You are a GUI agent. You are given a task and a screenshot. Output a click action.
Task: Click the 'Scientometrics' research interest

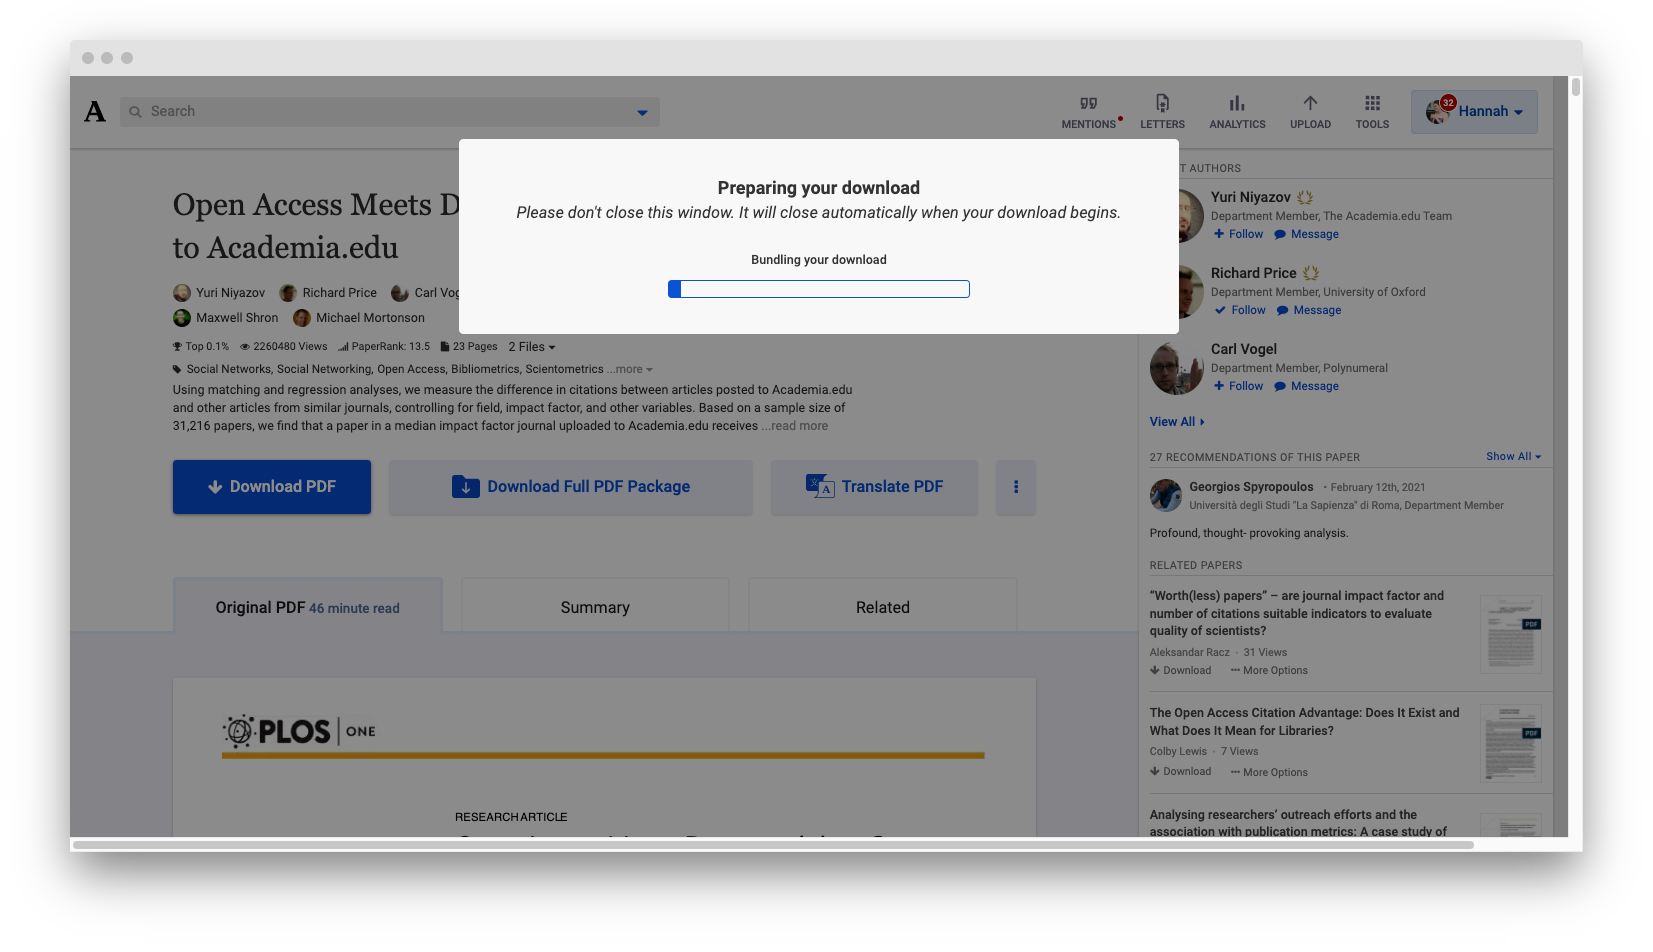[x=565, y=370]
